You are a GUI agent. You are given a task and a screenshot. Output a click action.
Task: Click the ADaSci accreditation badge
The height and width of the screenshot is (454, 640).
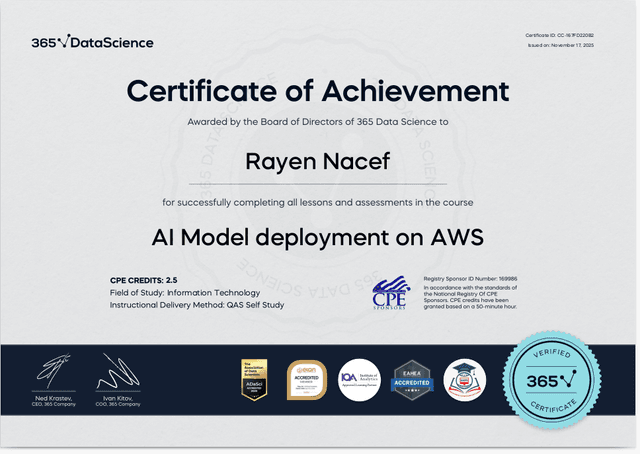[x=254, y=380]
